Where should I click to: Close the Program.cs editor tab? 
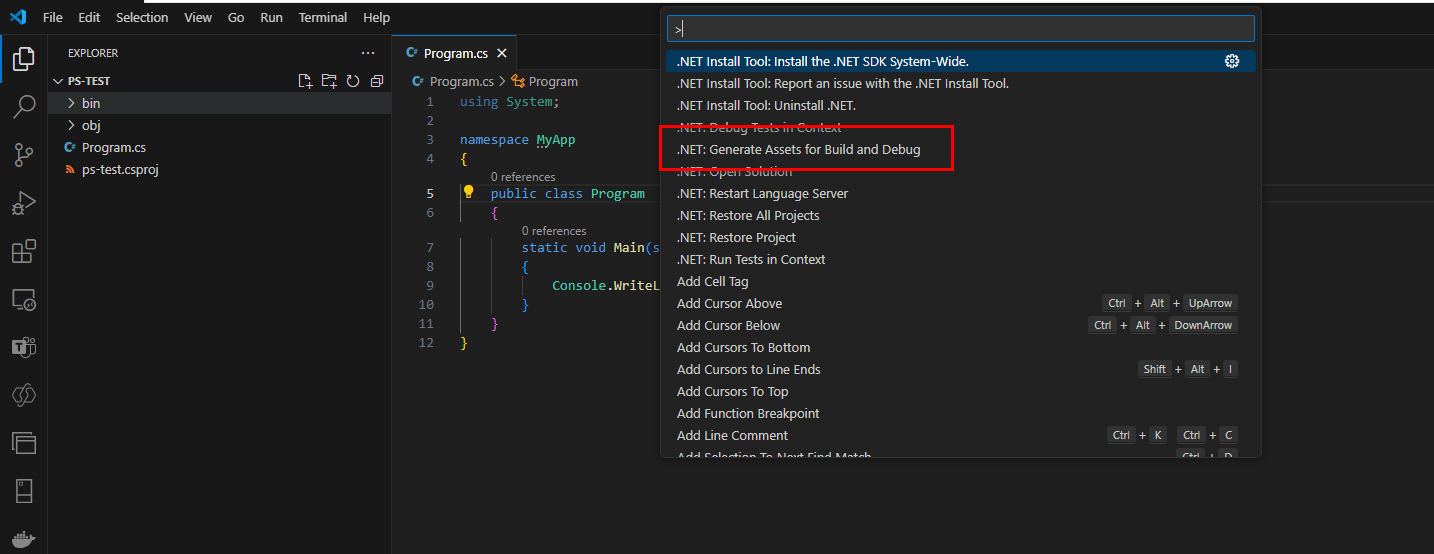[x=502, y=53]
